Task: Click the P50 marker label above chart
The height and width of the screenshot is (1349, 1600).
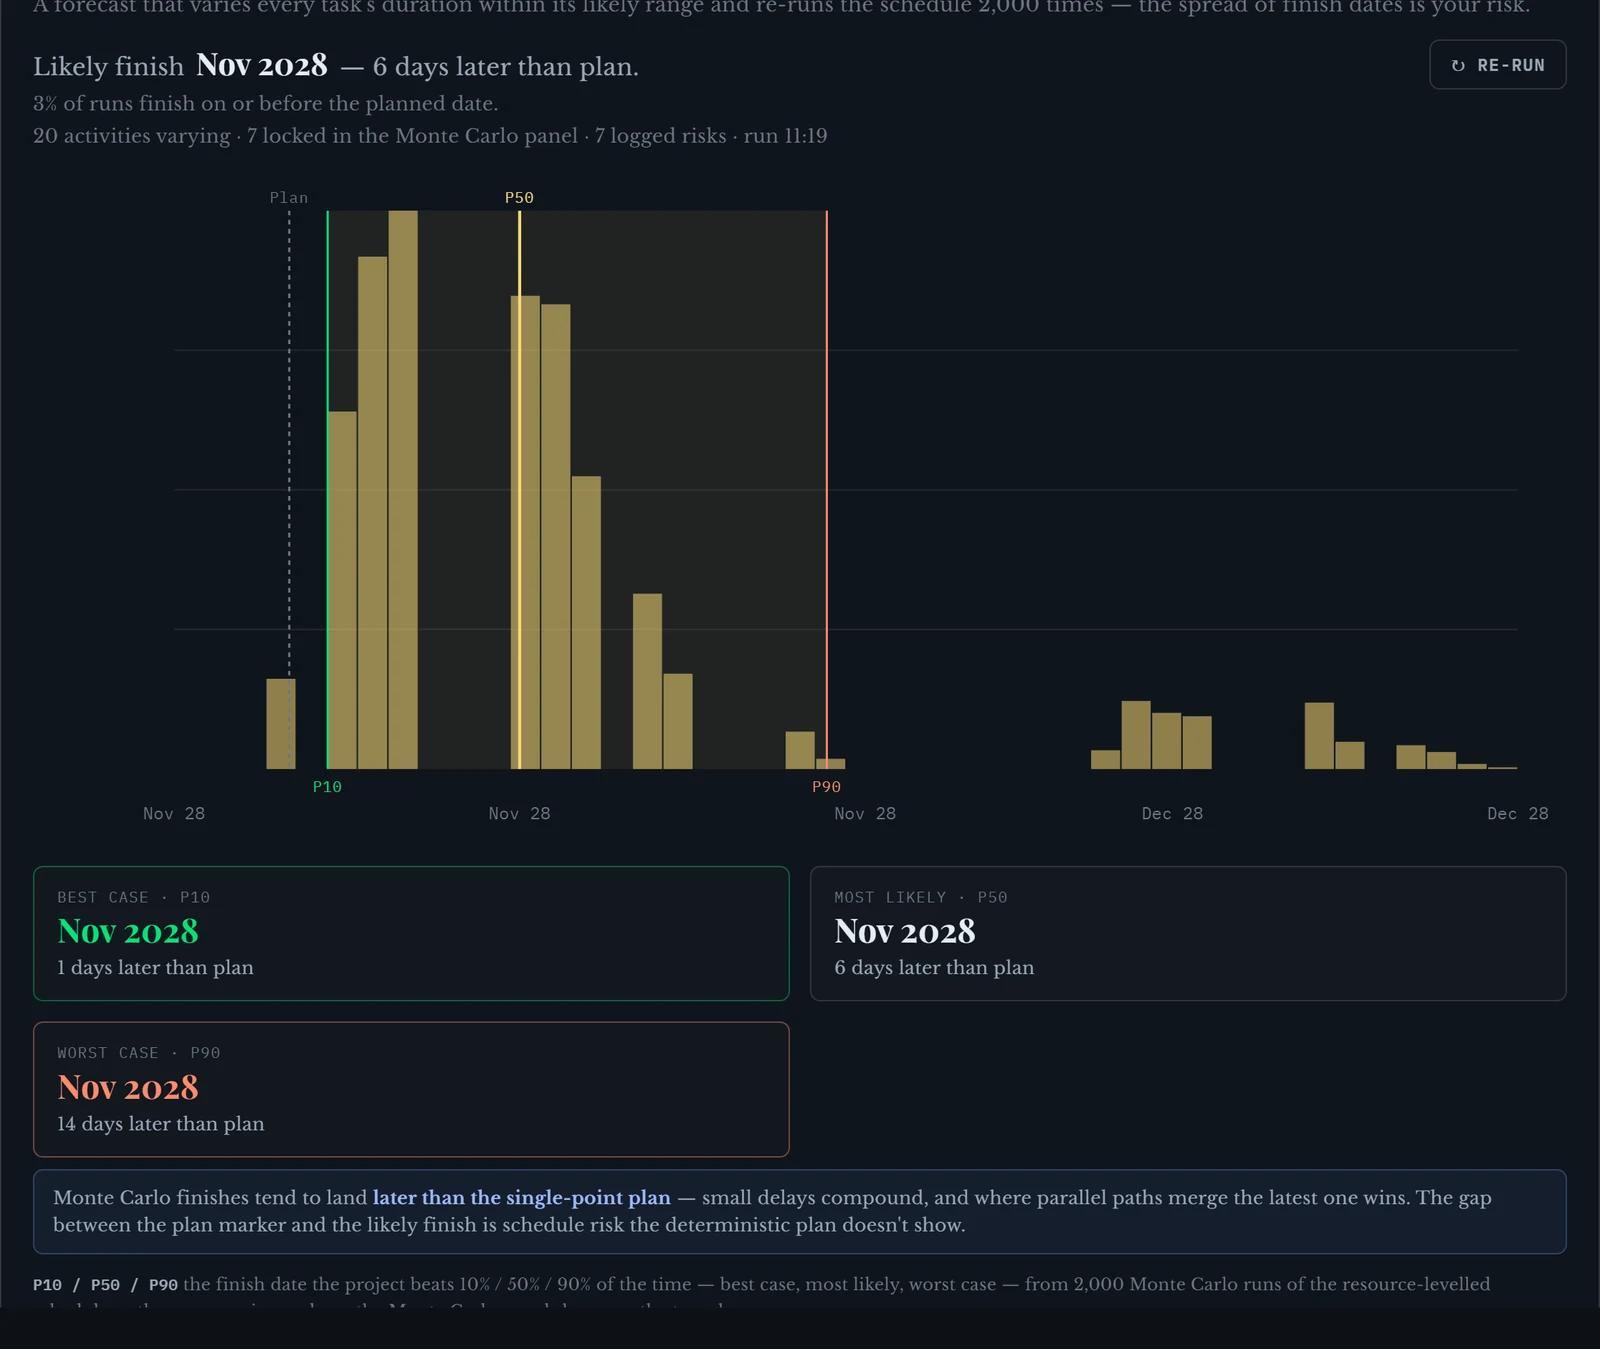Action: pos(519,198)
